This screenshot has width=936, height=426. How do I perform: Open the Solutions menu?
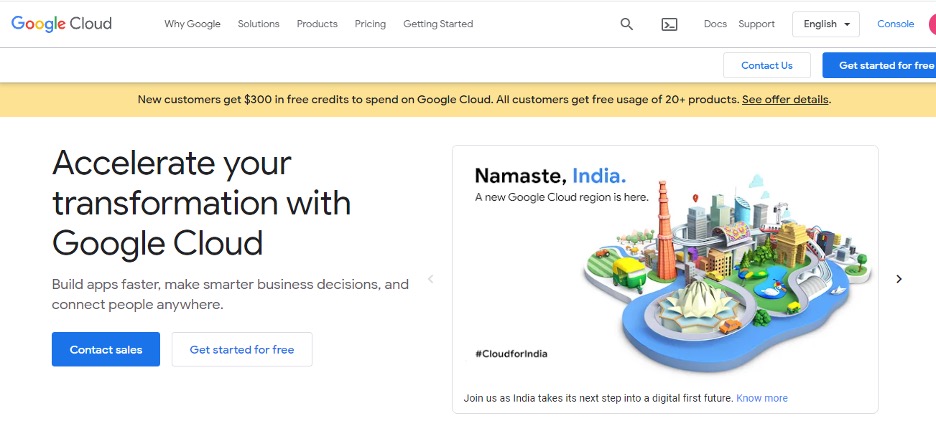(x=259, y=24)
